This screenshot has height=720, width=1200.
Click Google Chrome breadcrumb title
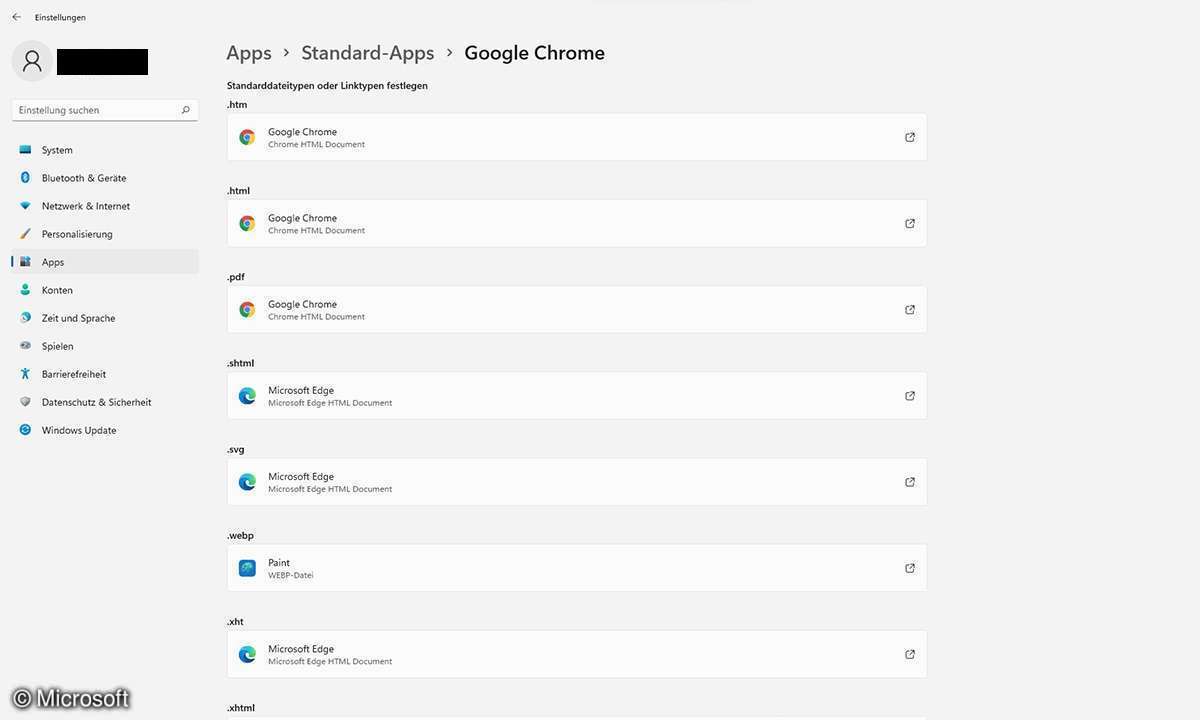535,53
